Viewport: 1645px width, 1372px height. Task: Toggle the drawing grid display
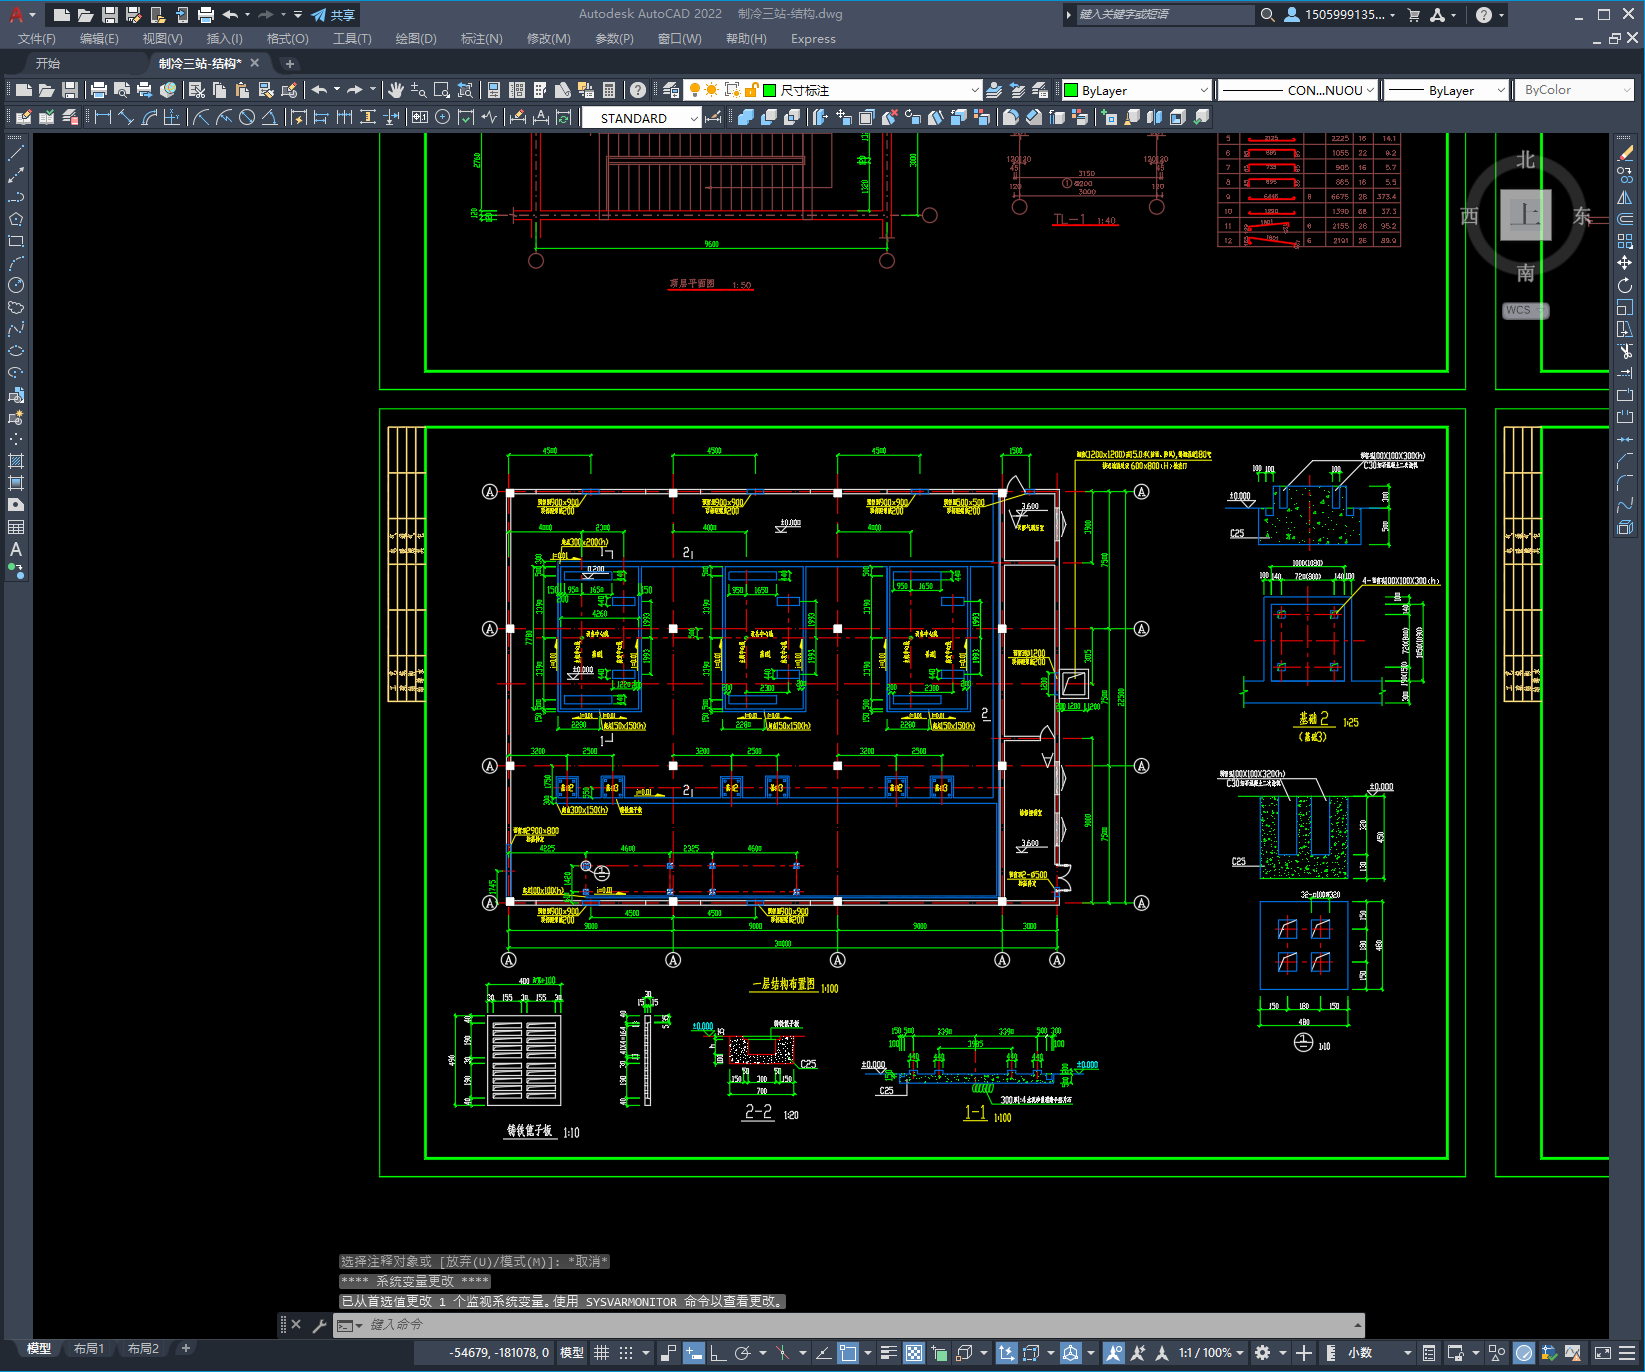[602, 1353]
